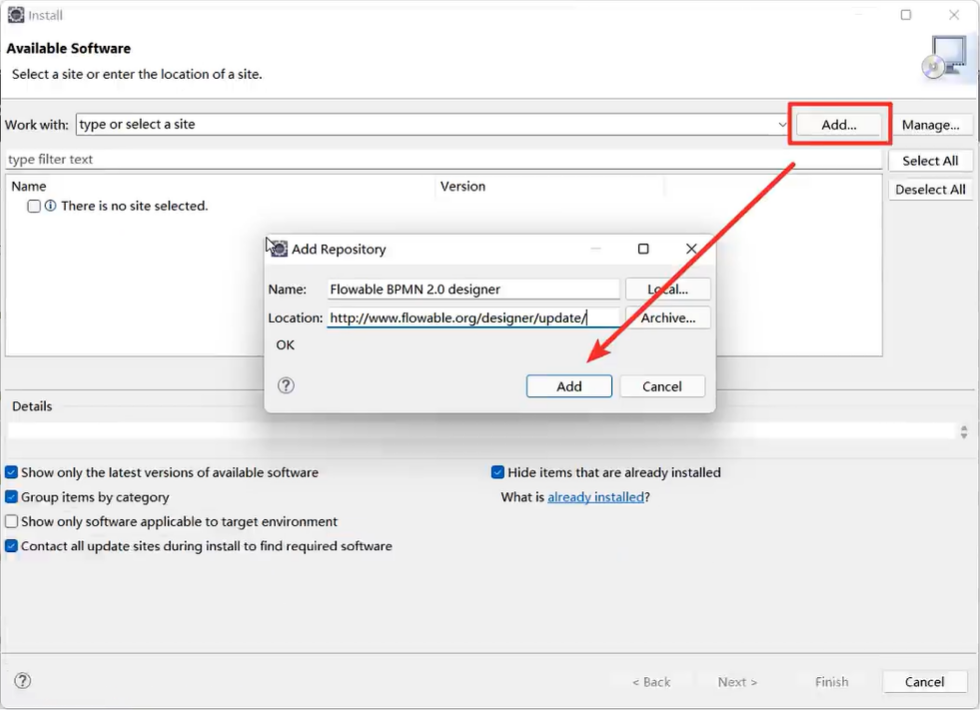Click the Version column header
Screen dimensions: 980x710
(x=462, y=186)
